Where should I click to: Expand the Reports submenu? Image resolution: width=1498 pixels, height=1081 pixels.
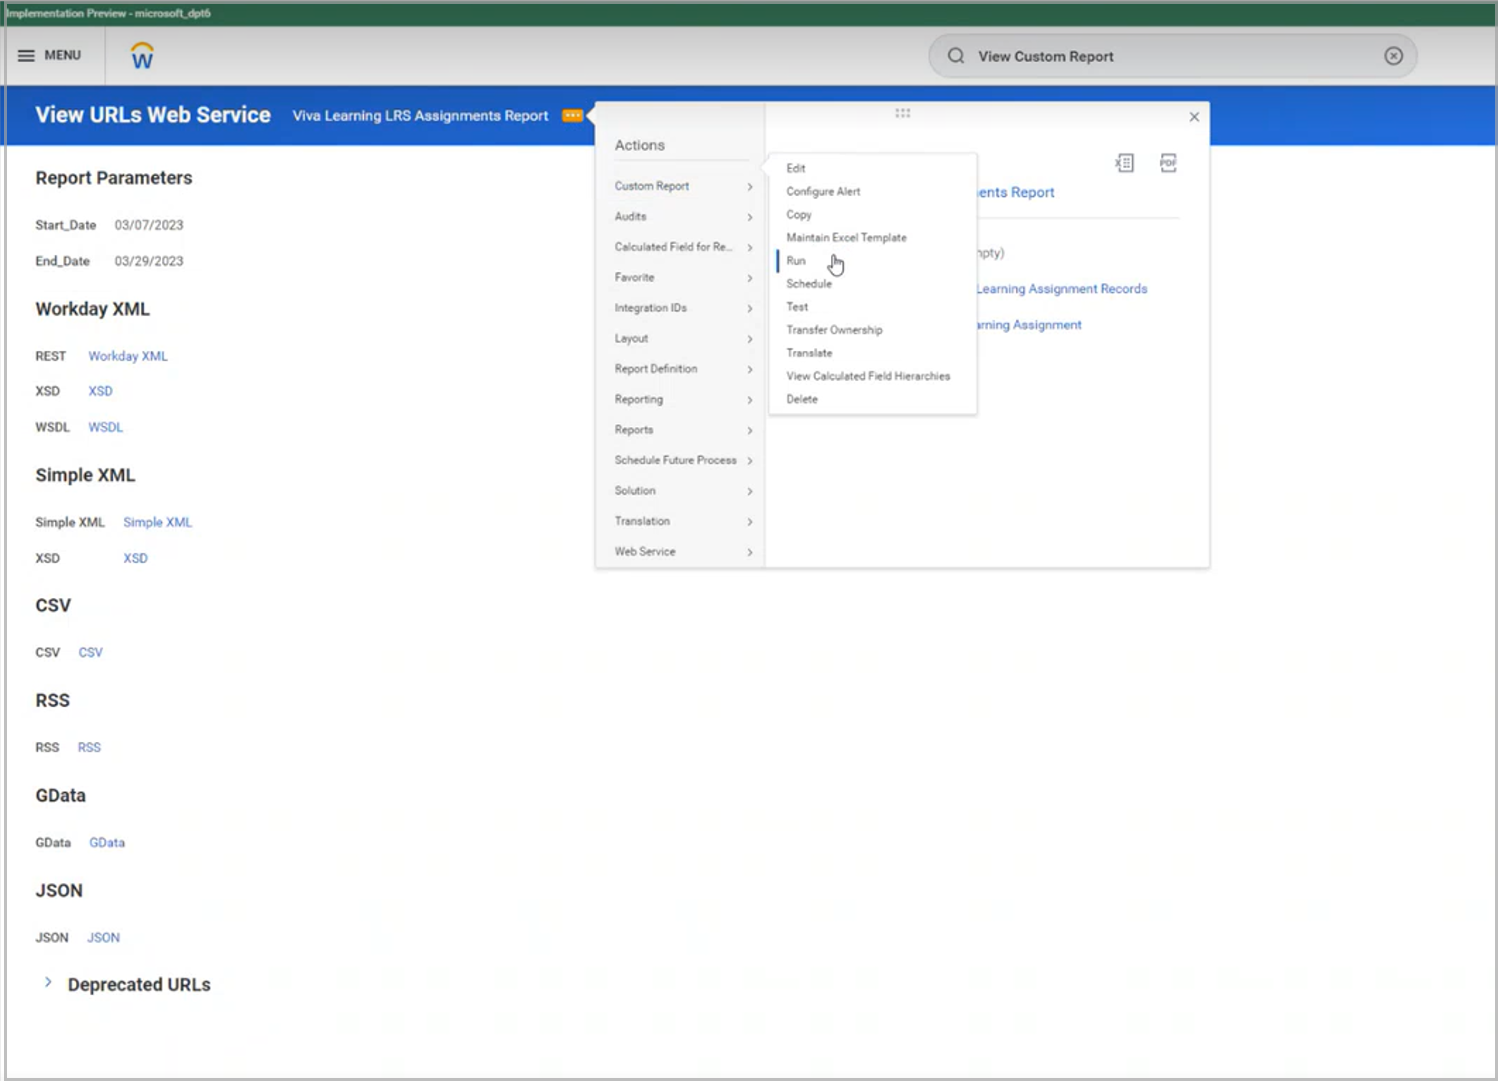[683, 430]
